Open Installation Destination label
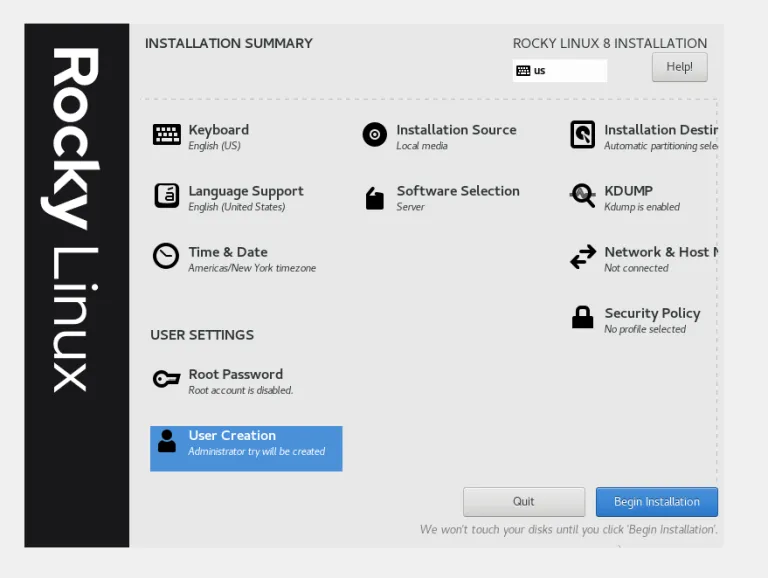The image size is (768, 578). click(x=661, y=130)
